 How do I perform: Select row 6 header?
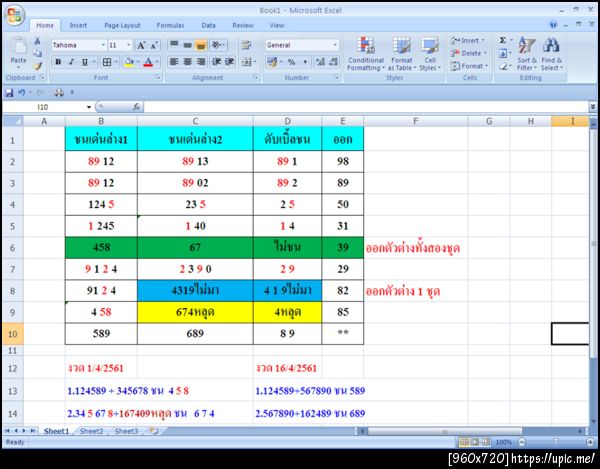click(12, 248)
